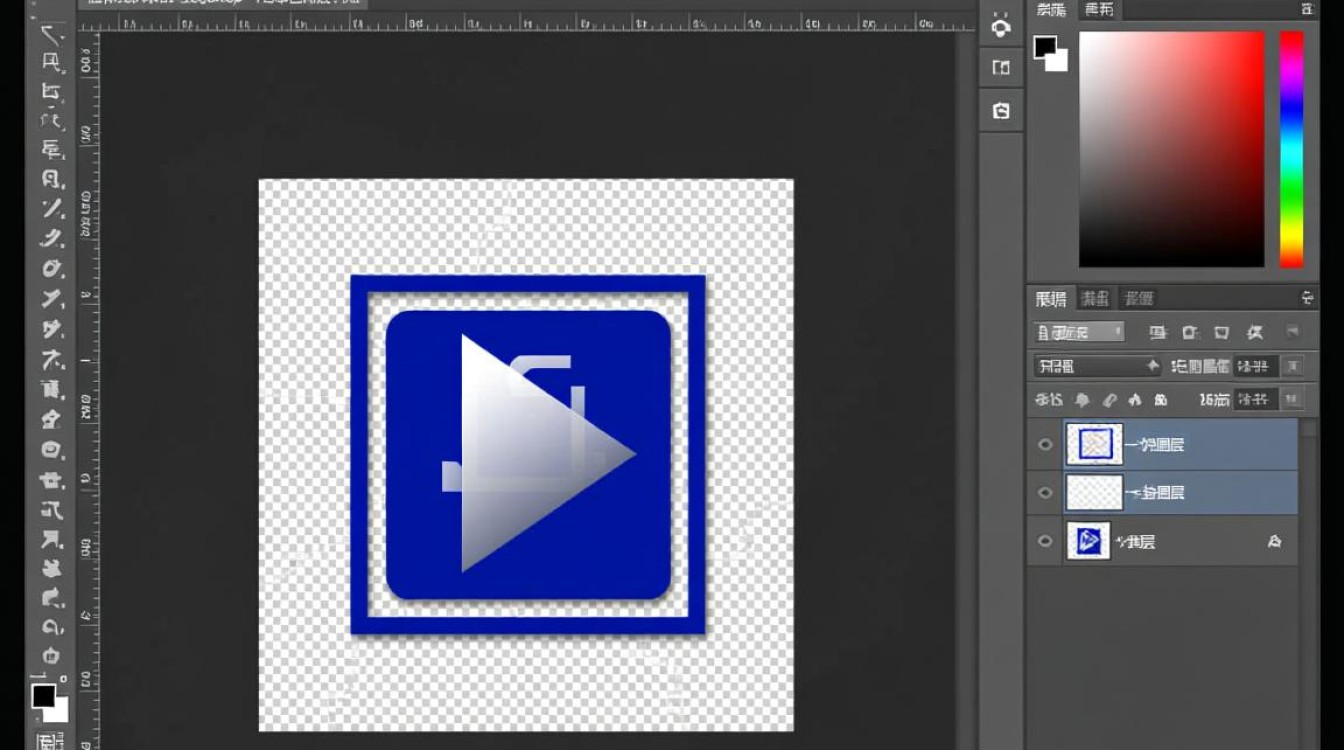Open the blend mode dropdown in Layers panel
This screenshot has height=750, width=1344.
[x=1097, y=366]
